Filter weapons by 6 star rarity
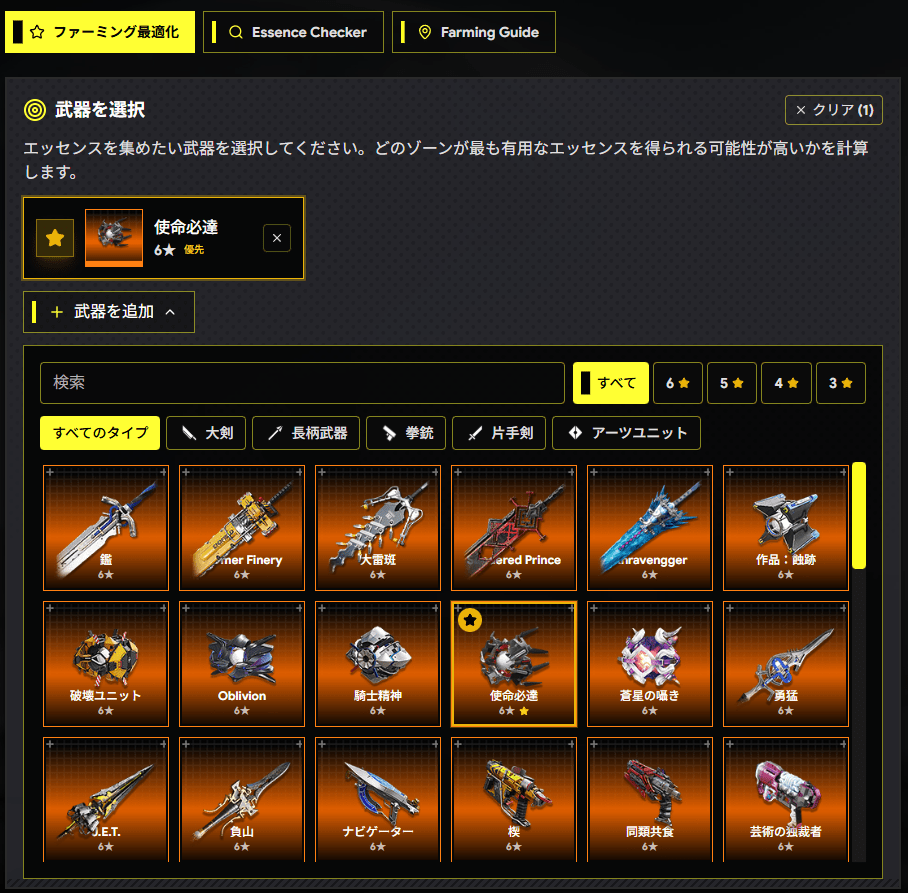908x893 pixels. pyautogui.click(x=678, y=383)
